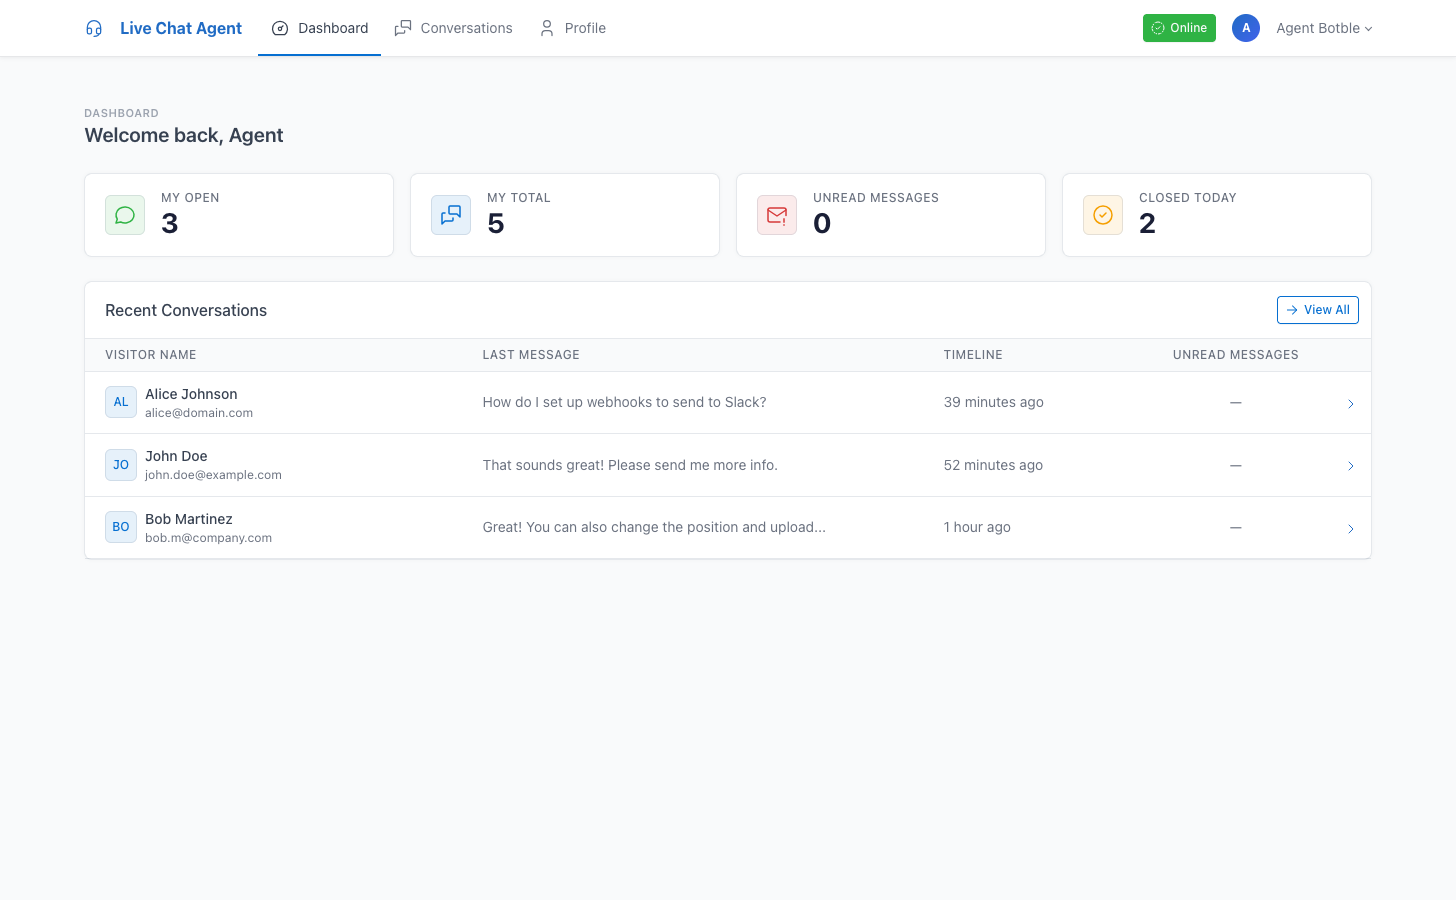Image resolution: width=1456 pixels, height=900 pixels.
Task: Expand Alice Johnson's conversation row chevron
Action: [x=1351, y=402]
